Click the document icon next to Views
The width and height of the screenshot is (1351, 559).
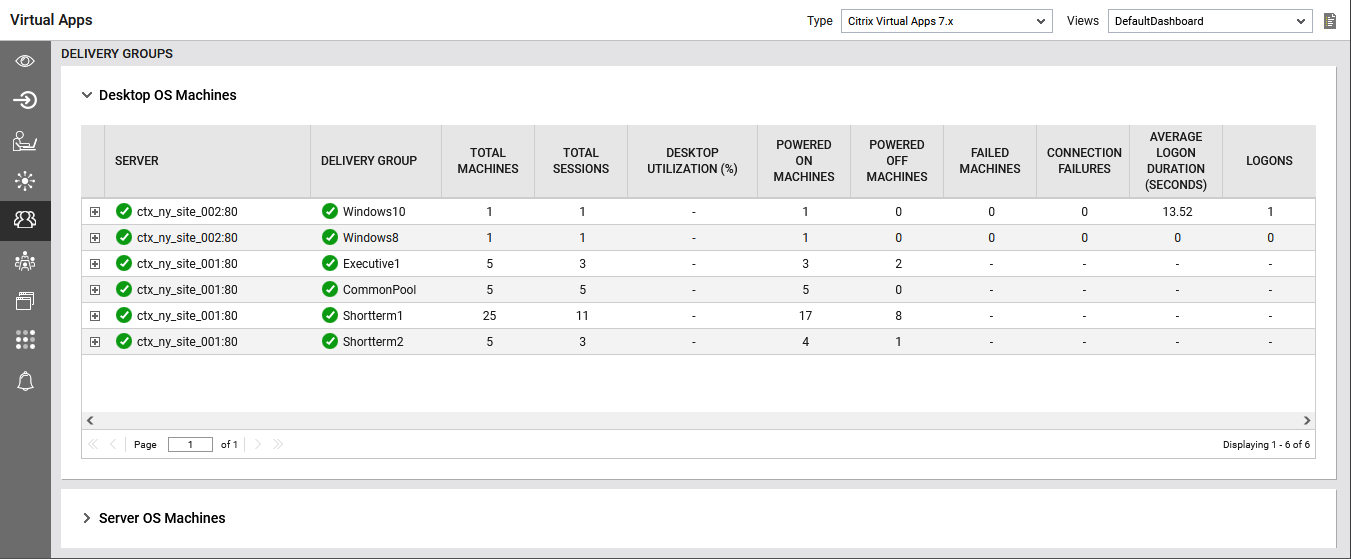pyautogui.click(x=1329, y=21)
